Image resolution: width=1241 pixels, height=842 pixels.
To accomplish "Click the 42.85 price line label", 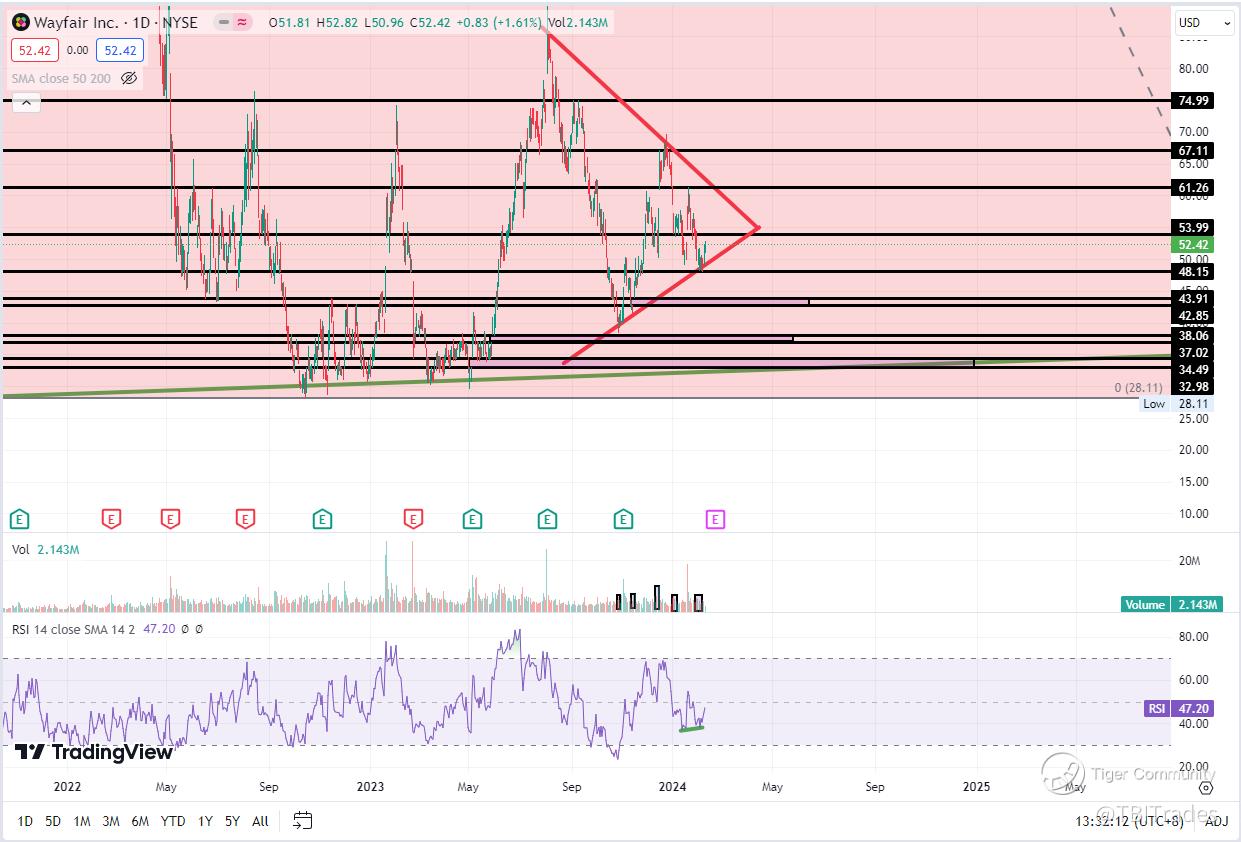I will point(1194,316).
